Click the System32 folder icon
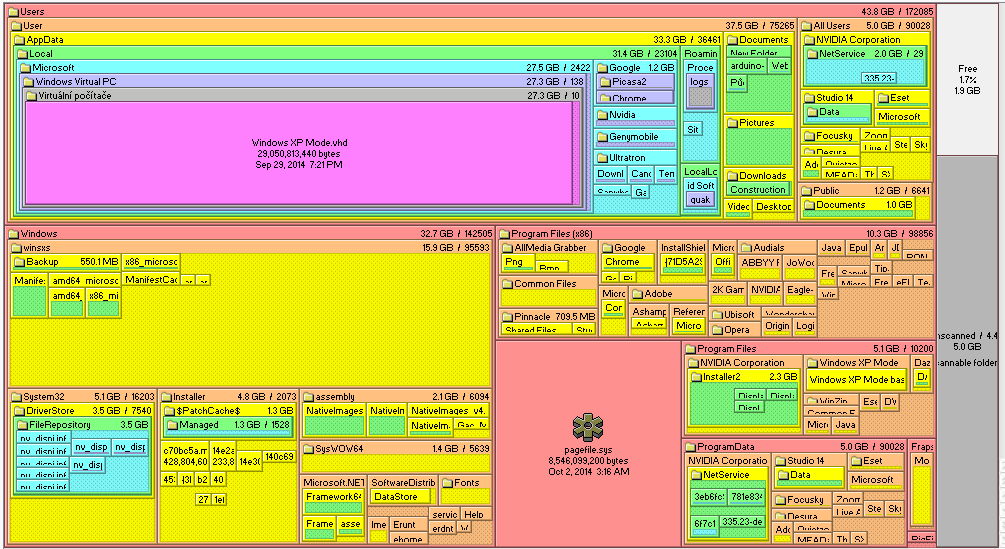This screenshot has width=1005, height=549. click(16, 397)
